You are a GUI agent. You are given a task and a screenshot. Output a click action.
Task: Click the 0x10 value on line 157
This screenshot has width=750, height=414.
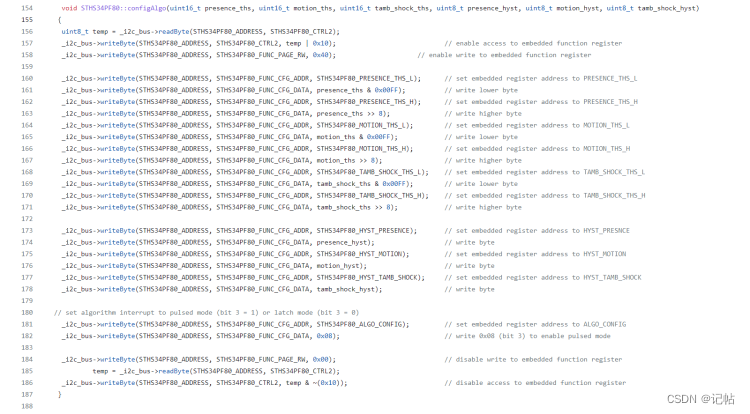pos(320,43)
